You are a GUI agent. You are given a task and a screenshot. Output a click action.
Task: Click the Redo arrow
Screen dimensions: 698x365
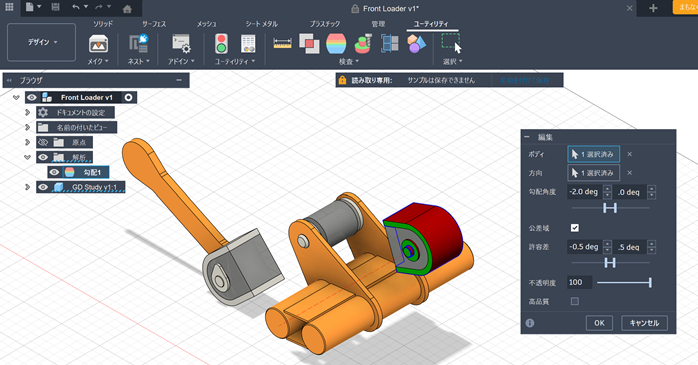point(99,7)
